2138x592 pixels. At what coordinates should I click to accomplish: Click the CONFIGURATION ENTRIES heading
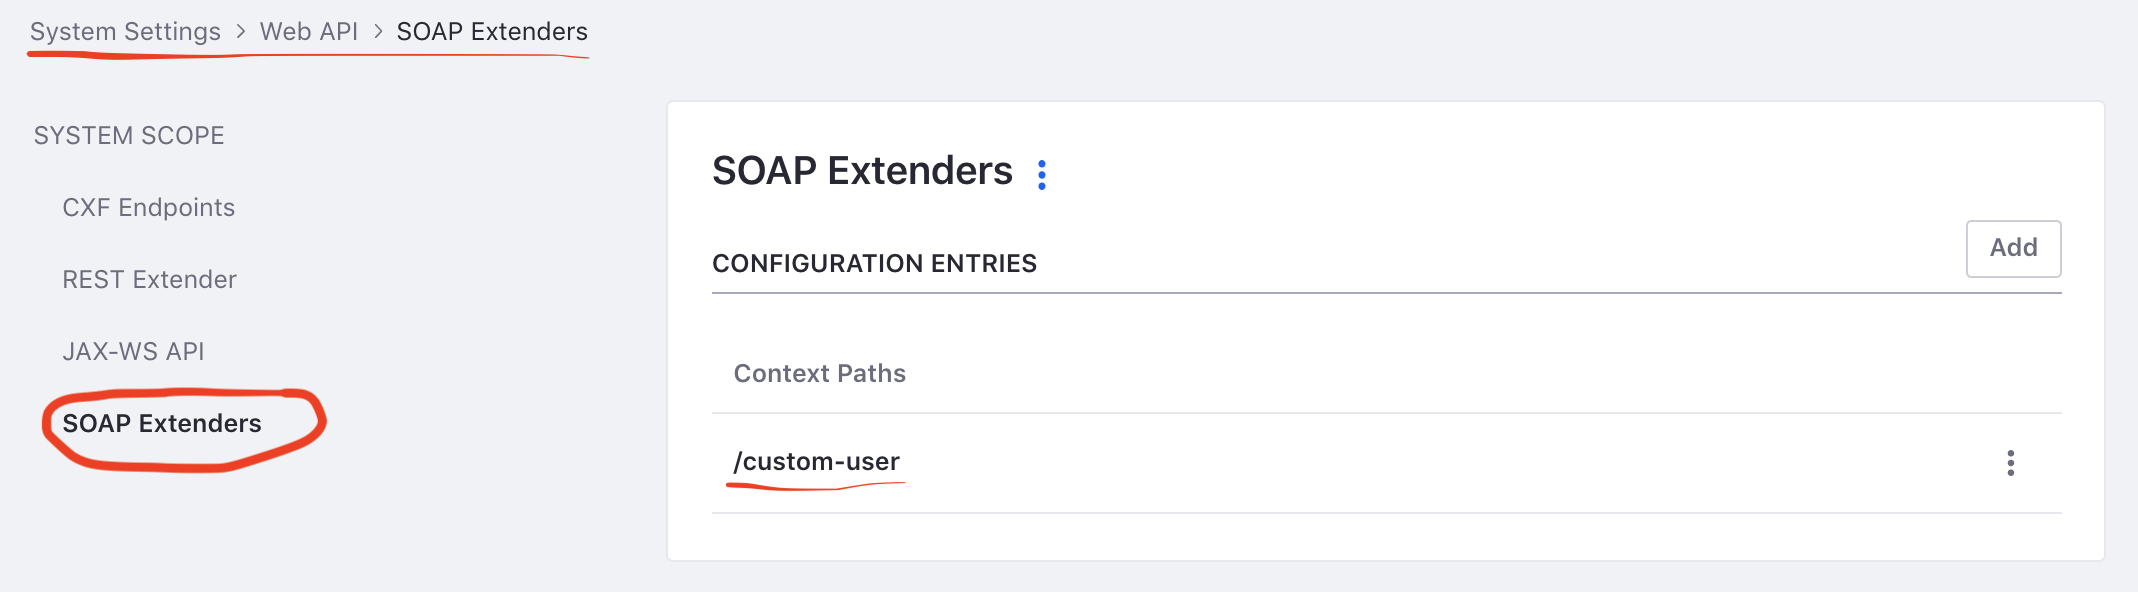pos(874,263)
